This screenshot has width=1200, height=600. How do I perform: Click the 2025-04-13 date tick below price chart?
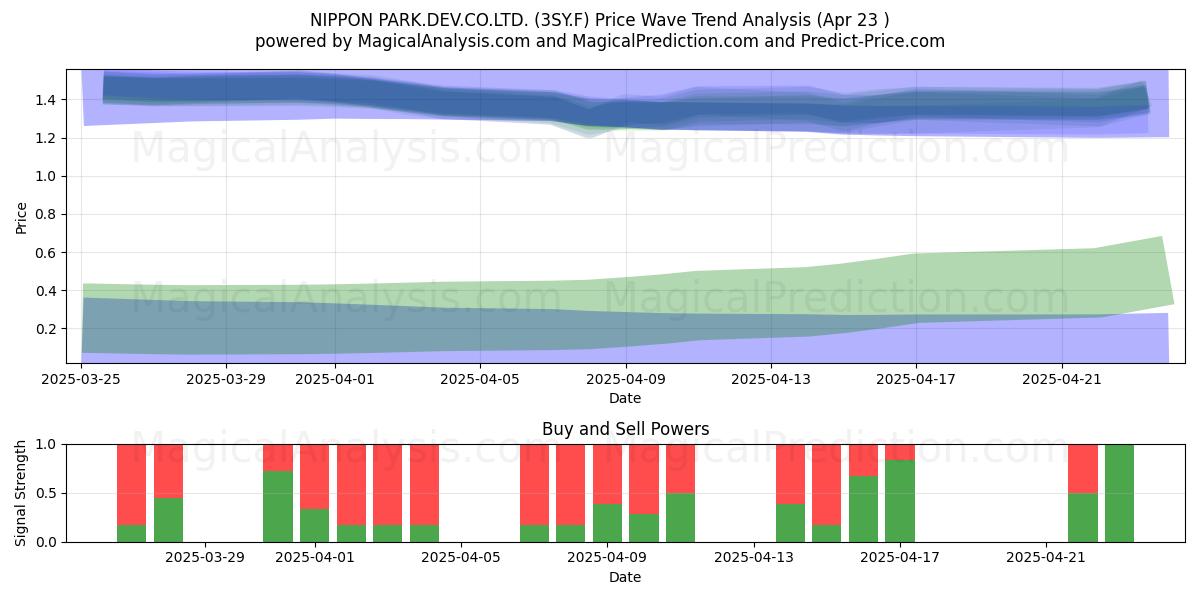pos(771,379)
